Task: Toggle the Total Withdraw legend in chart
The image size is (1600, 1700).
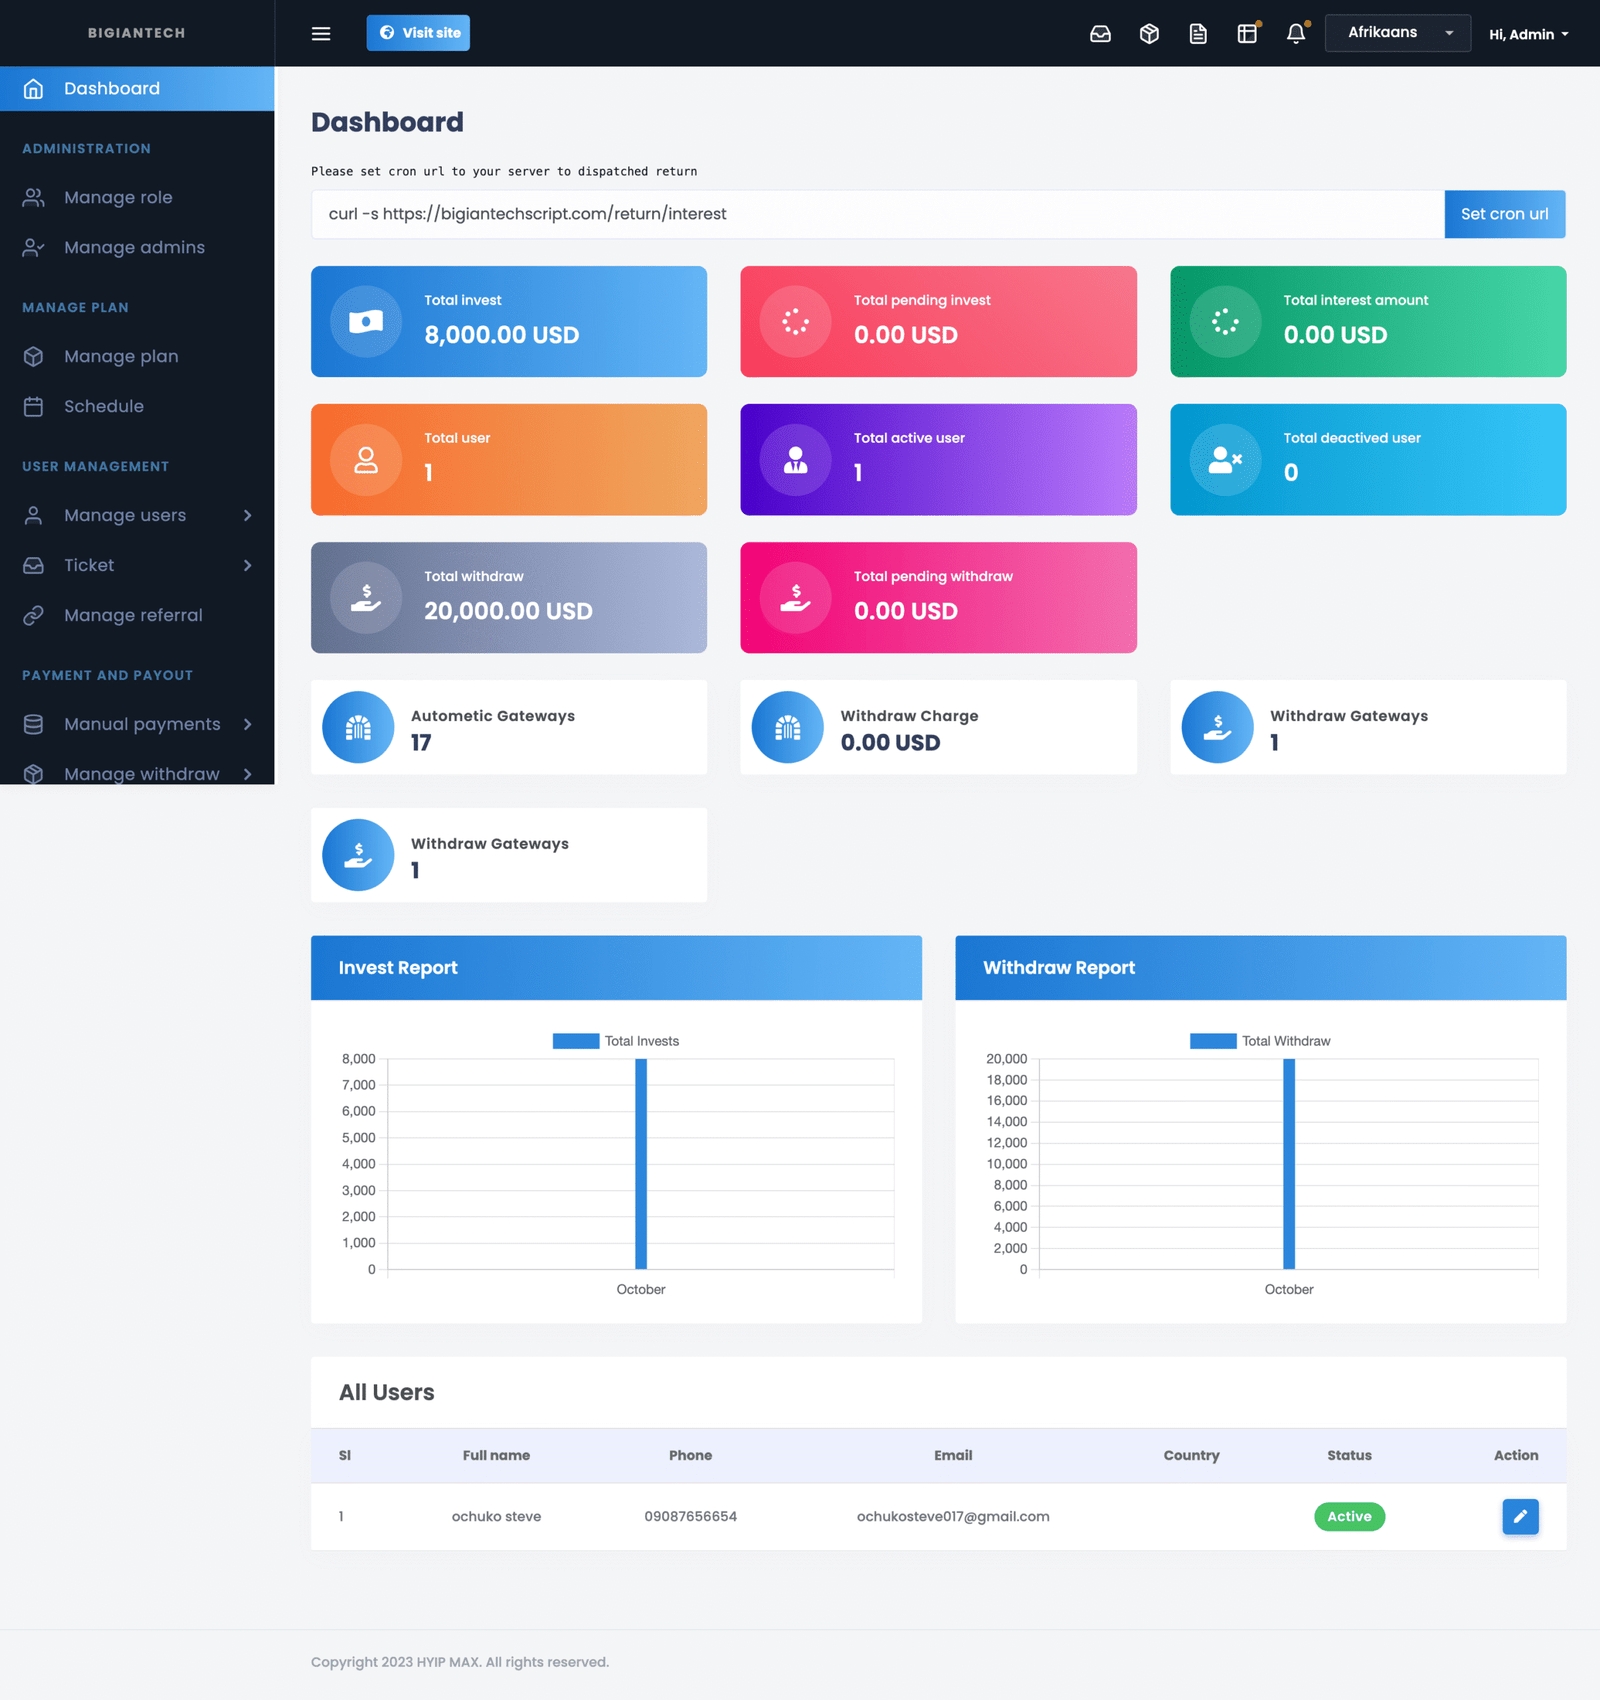Action: [1260, 1041]
